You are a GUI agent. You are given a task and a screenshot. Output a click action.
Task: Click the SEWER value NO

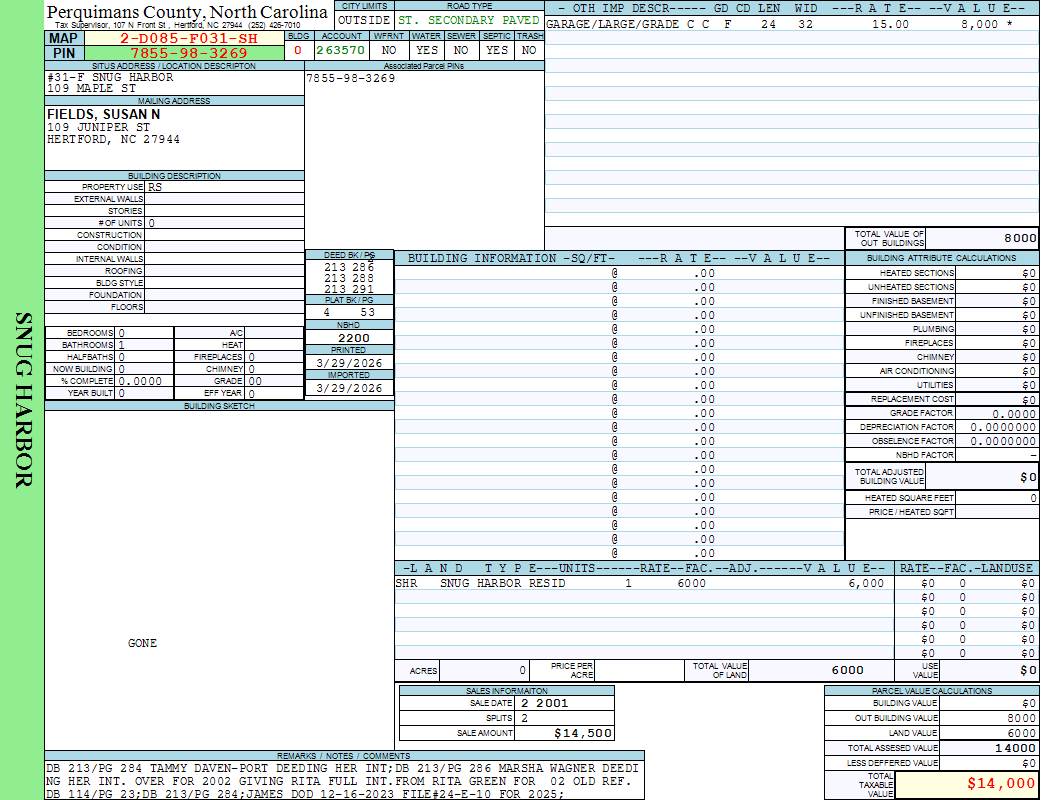click(x=461, y=50)
